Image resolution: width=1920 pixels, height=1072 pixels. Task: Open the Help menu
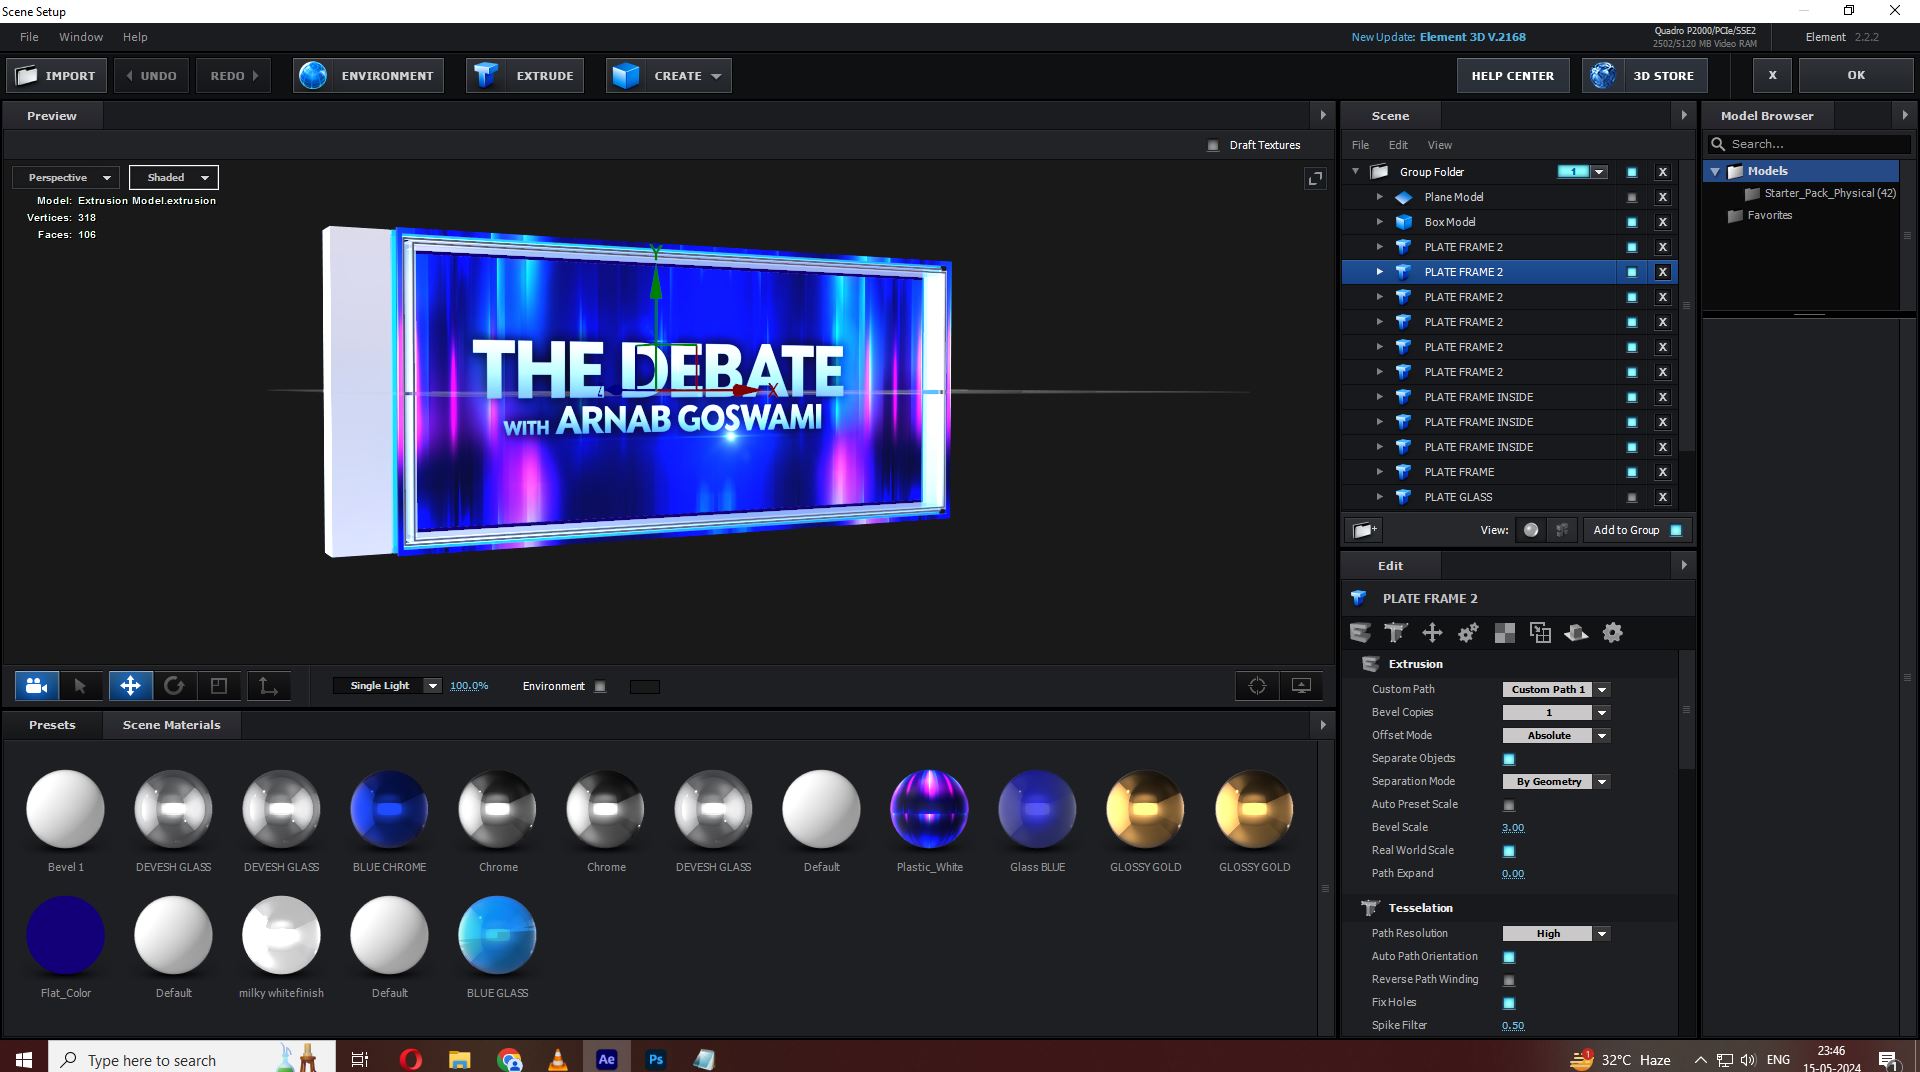135,37
